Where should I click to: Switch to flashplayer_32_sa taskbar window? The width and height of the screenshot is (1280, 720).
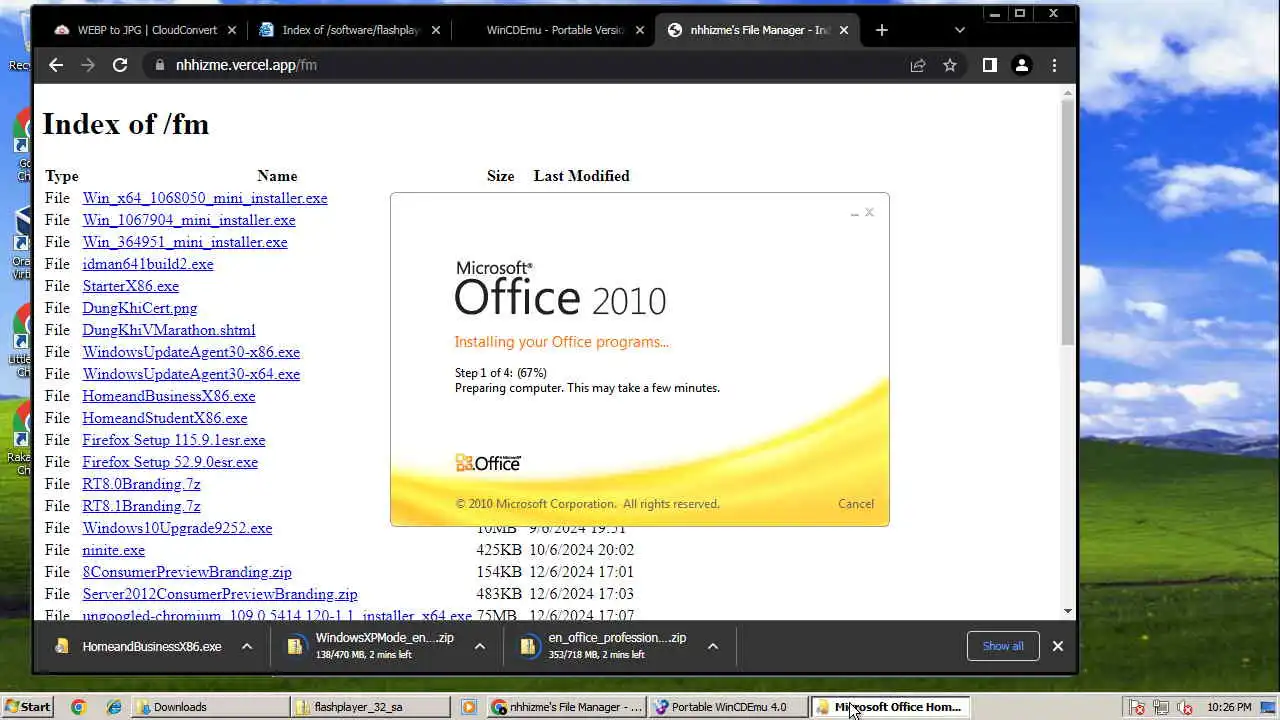pyautogui.click(x=371, y=707)
